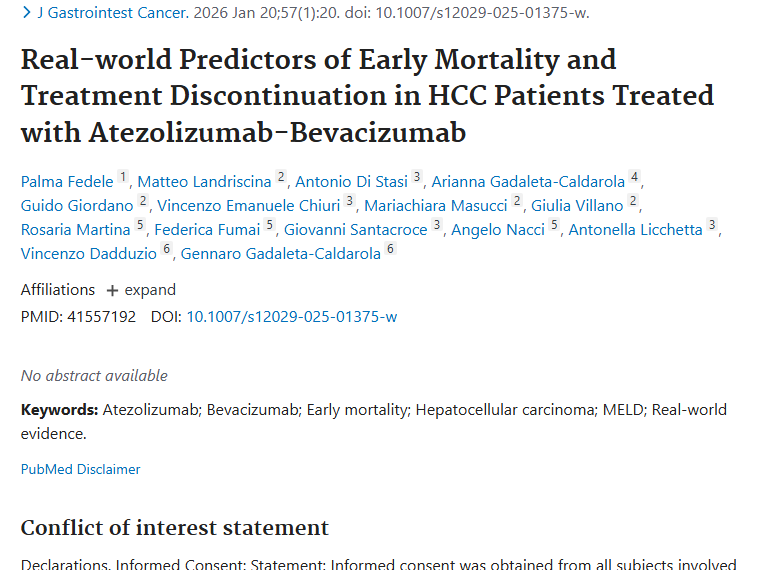Click author Antonella Licchetta

pyautogui.click(x=635, y=229)
